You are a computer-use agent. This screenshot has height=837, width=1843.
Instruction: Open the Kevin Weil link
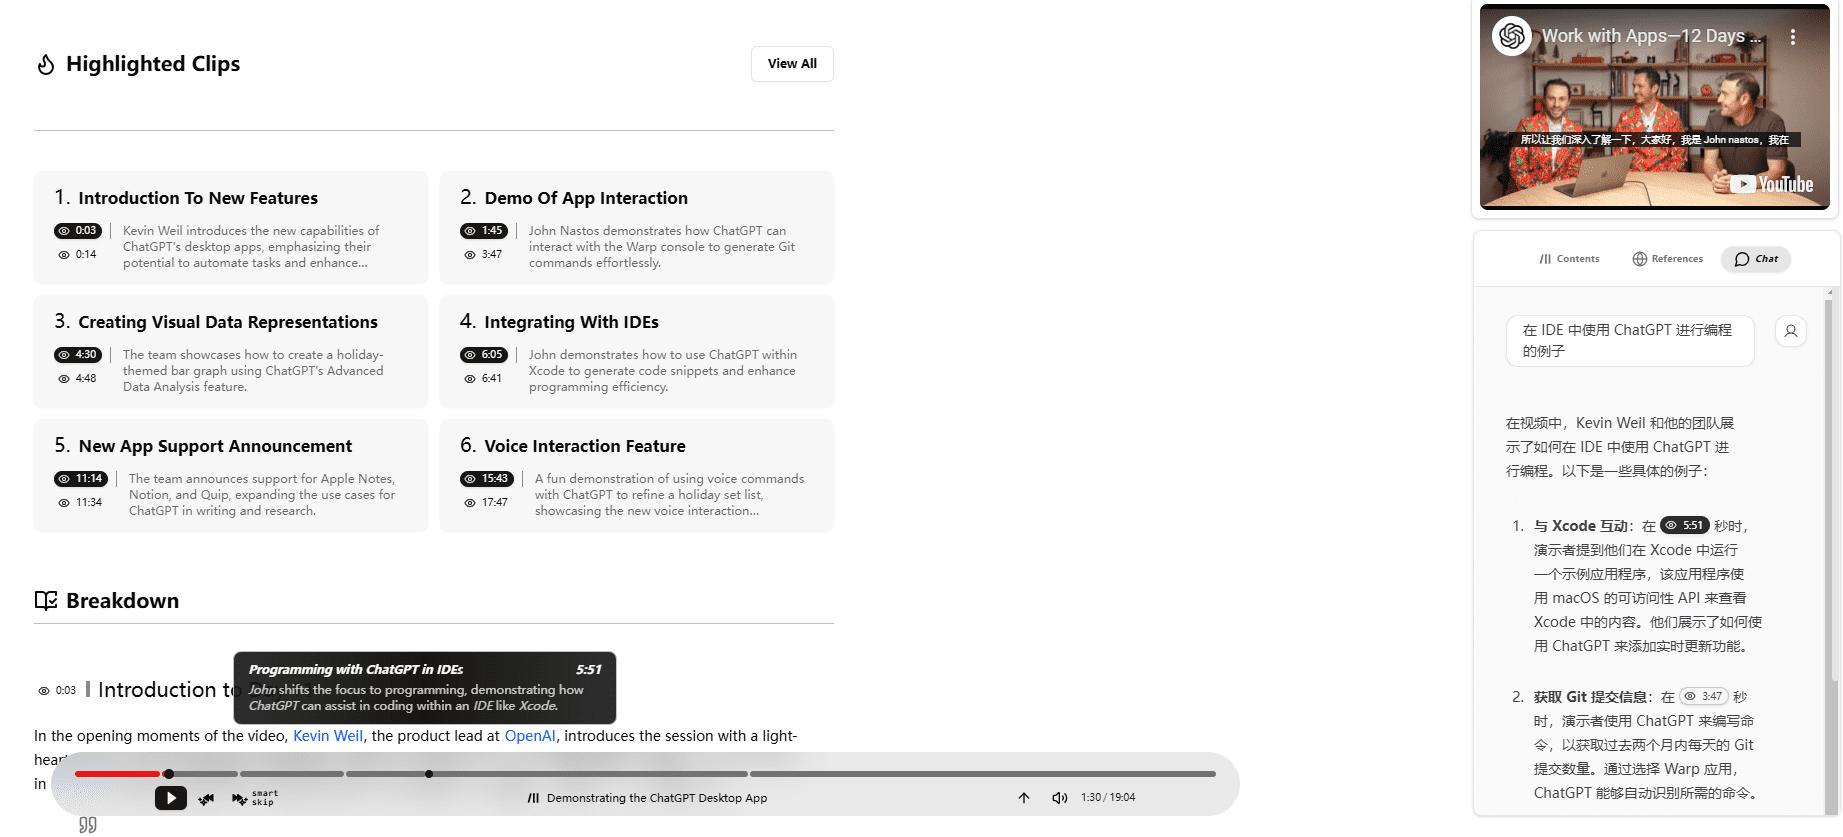point(328,736)
